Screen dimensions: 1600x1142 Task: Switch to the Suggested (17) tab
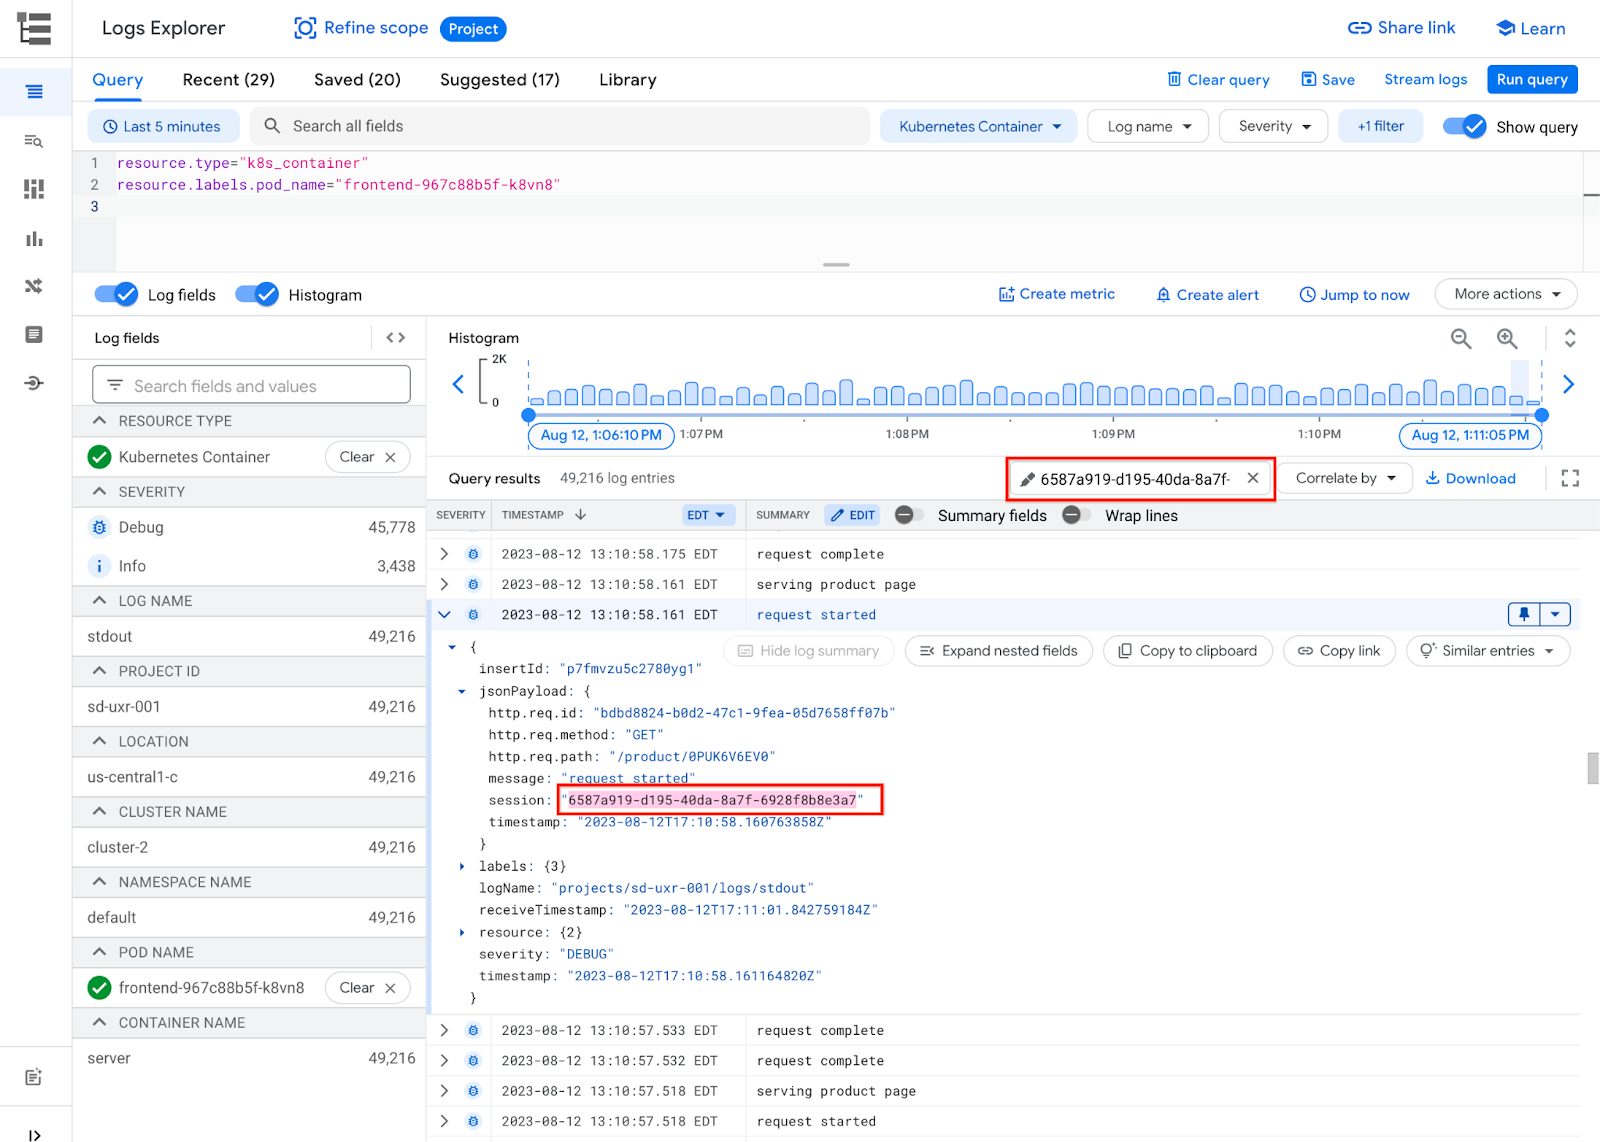point(500,80)
